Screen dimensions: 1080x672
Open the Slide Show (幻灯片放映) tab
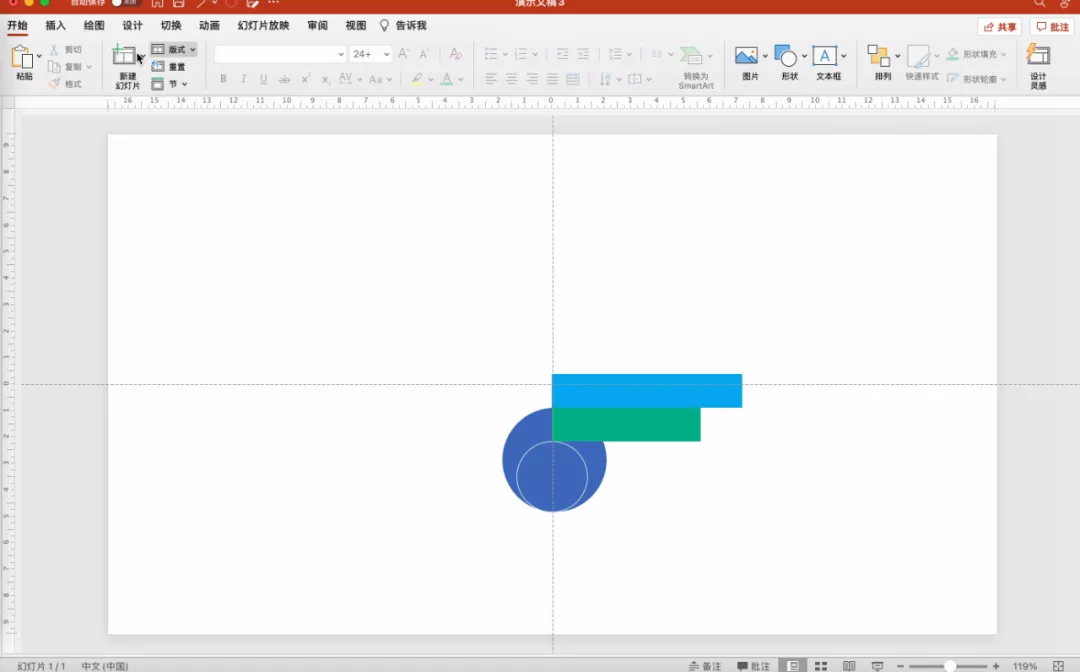[263, 25]
